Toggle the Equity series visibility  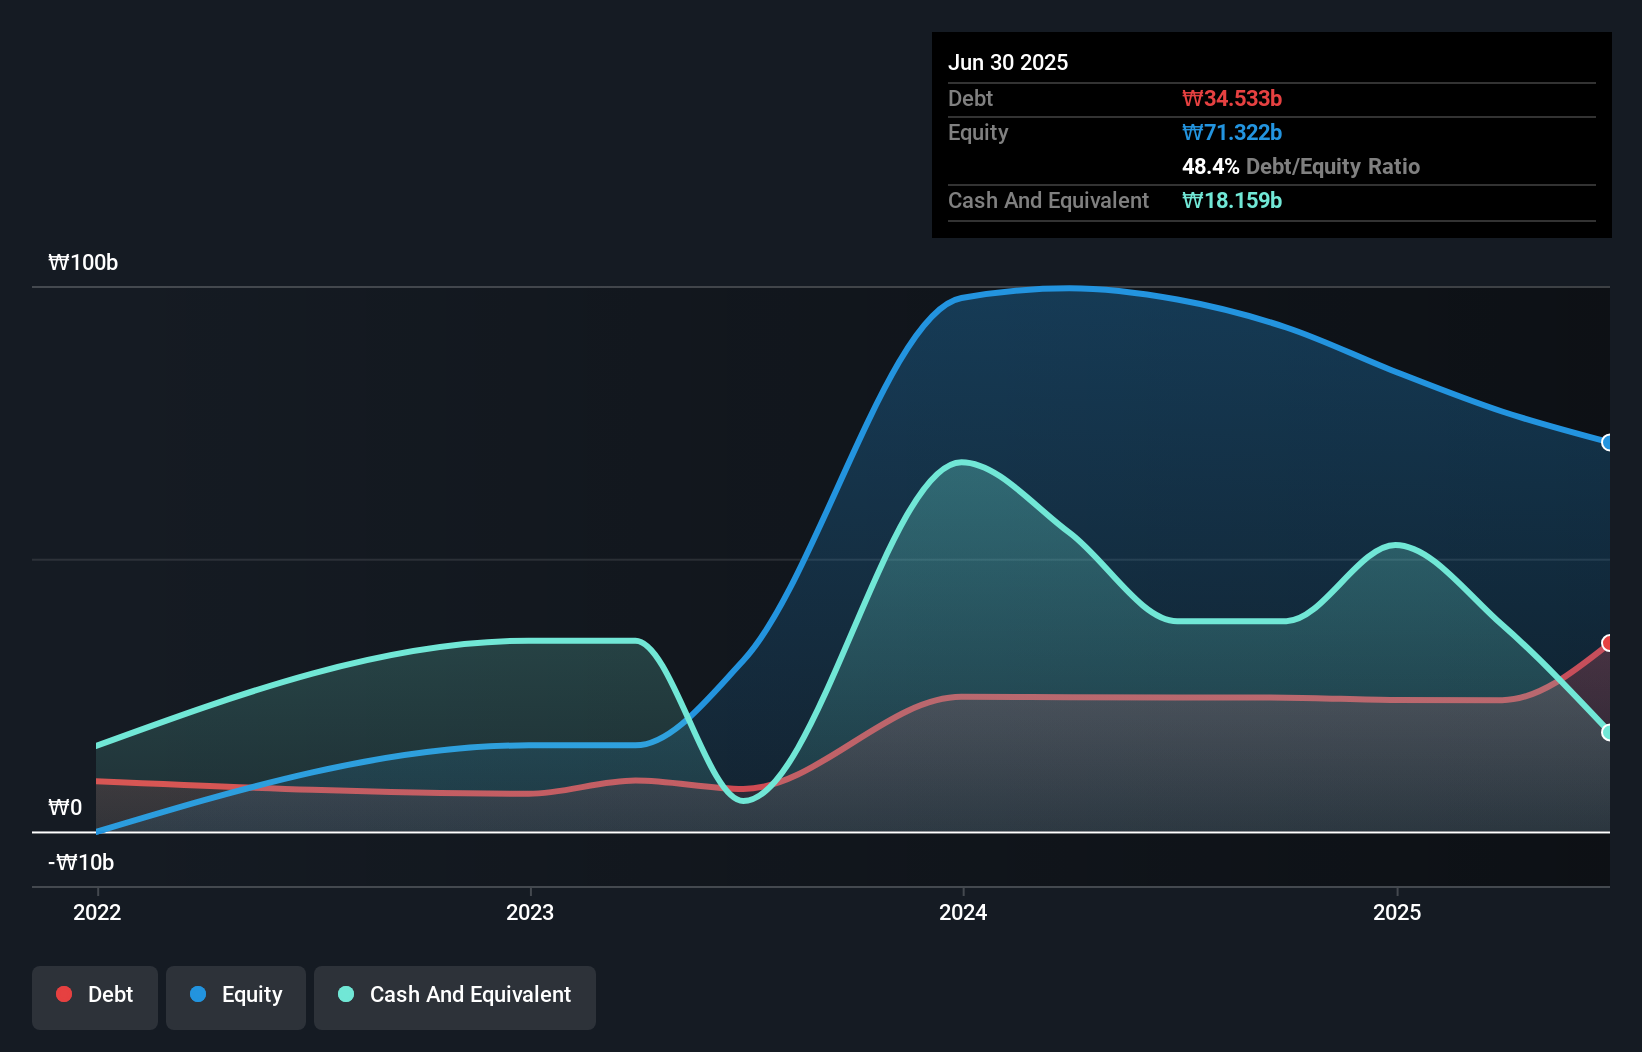(x=235, y=996)
